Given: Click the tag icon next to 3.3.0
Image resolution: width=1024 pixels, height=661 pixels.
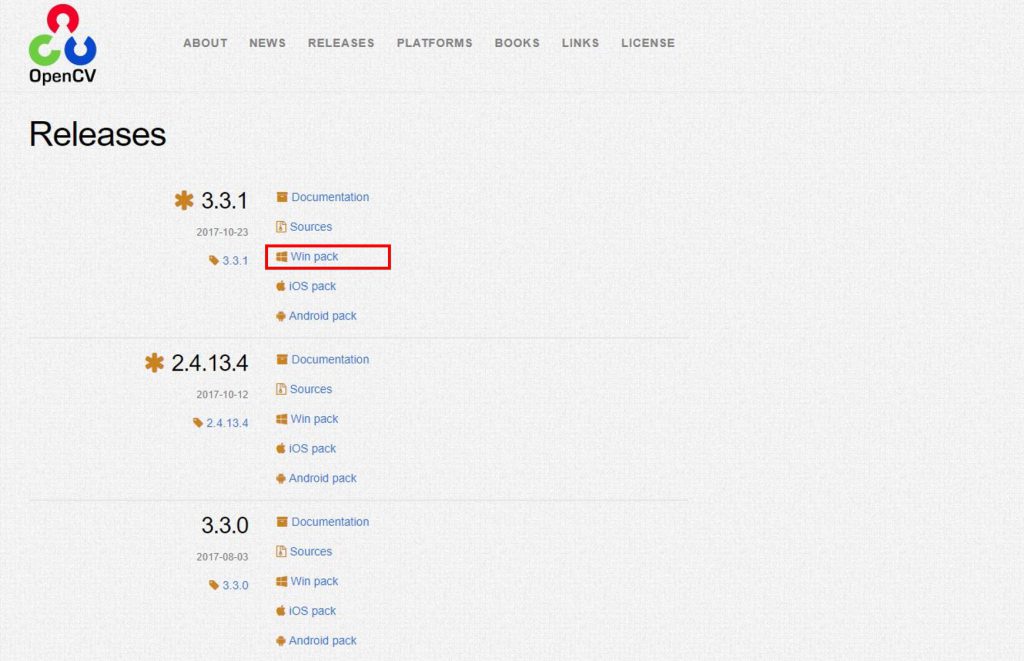Looking at the screenshot, I should (214, 585).
